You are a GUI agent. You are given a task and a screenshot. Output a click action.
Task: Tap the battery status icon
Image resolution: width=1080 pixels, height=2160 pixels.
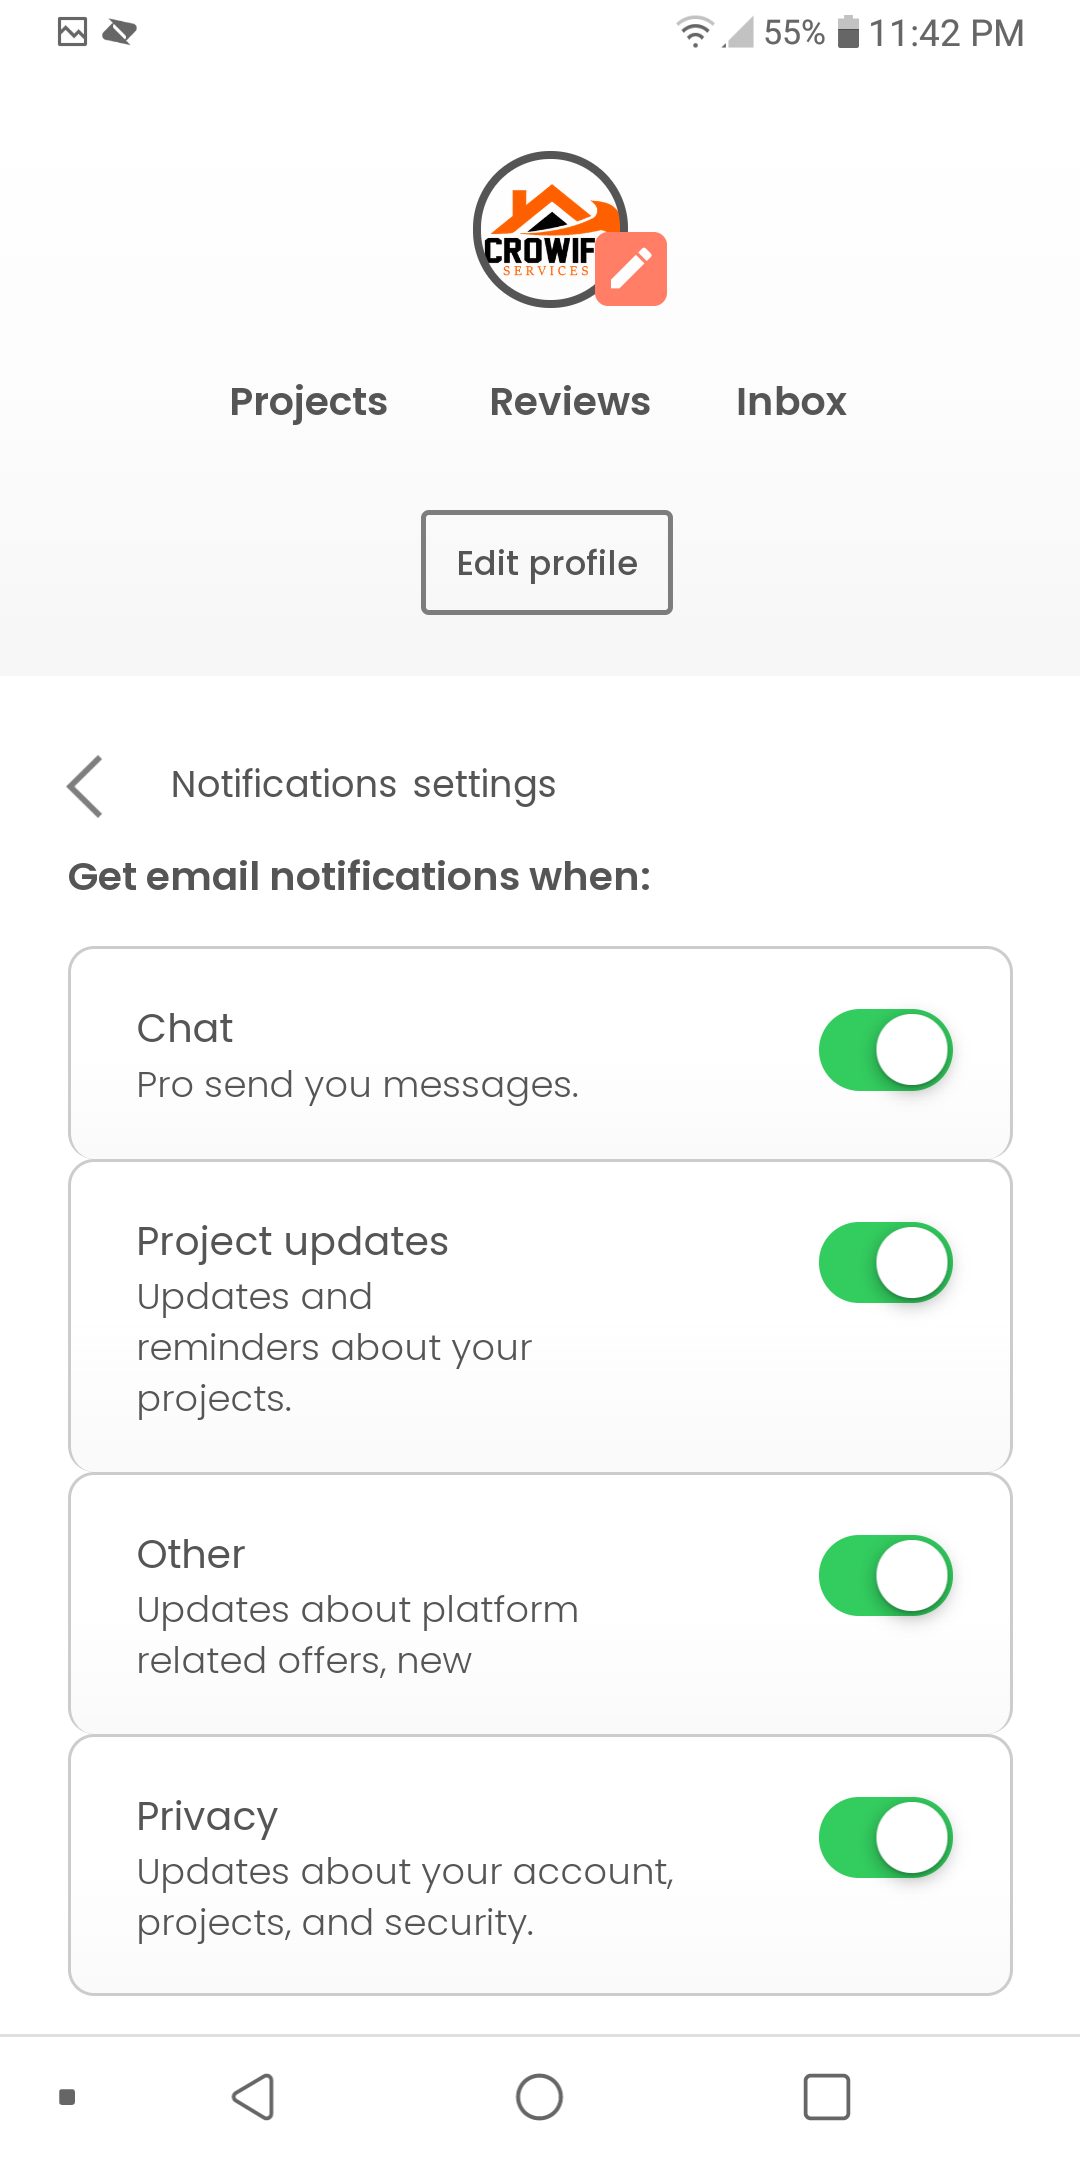coord(848,32)
